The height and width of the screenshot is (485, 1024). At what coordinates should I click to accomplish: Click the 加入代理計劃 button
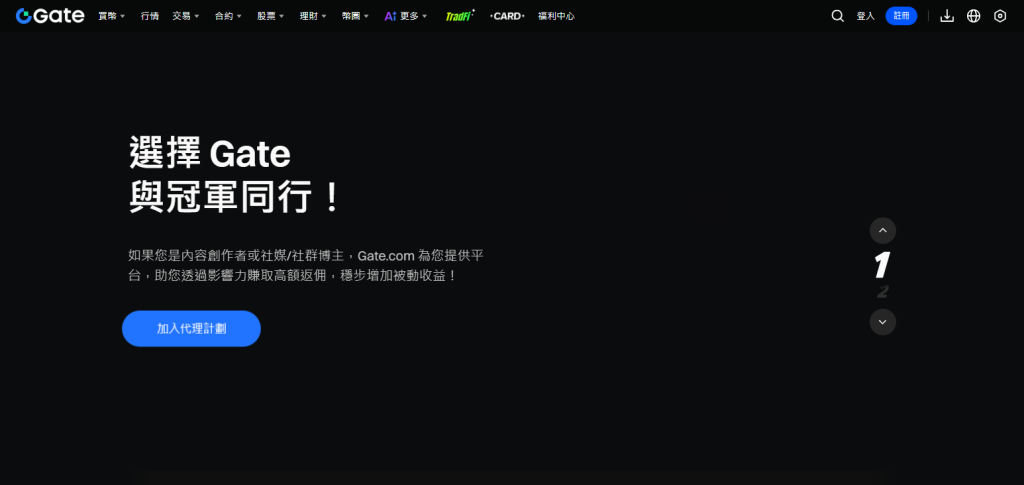tap(191, 328)
